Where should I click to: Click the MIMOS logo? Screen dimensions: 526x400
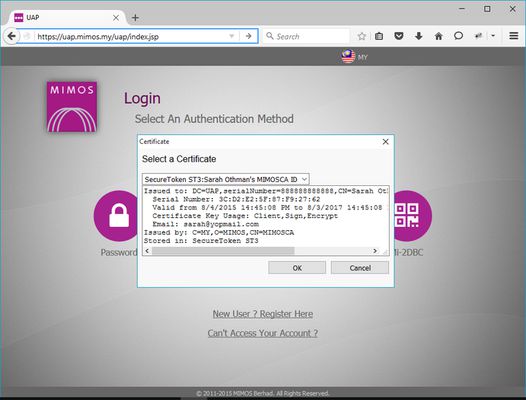click(x=72, y=107)
